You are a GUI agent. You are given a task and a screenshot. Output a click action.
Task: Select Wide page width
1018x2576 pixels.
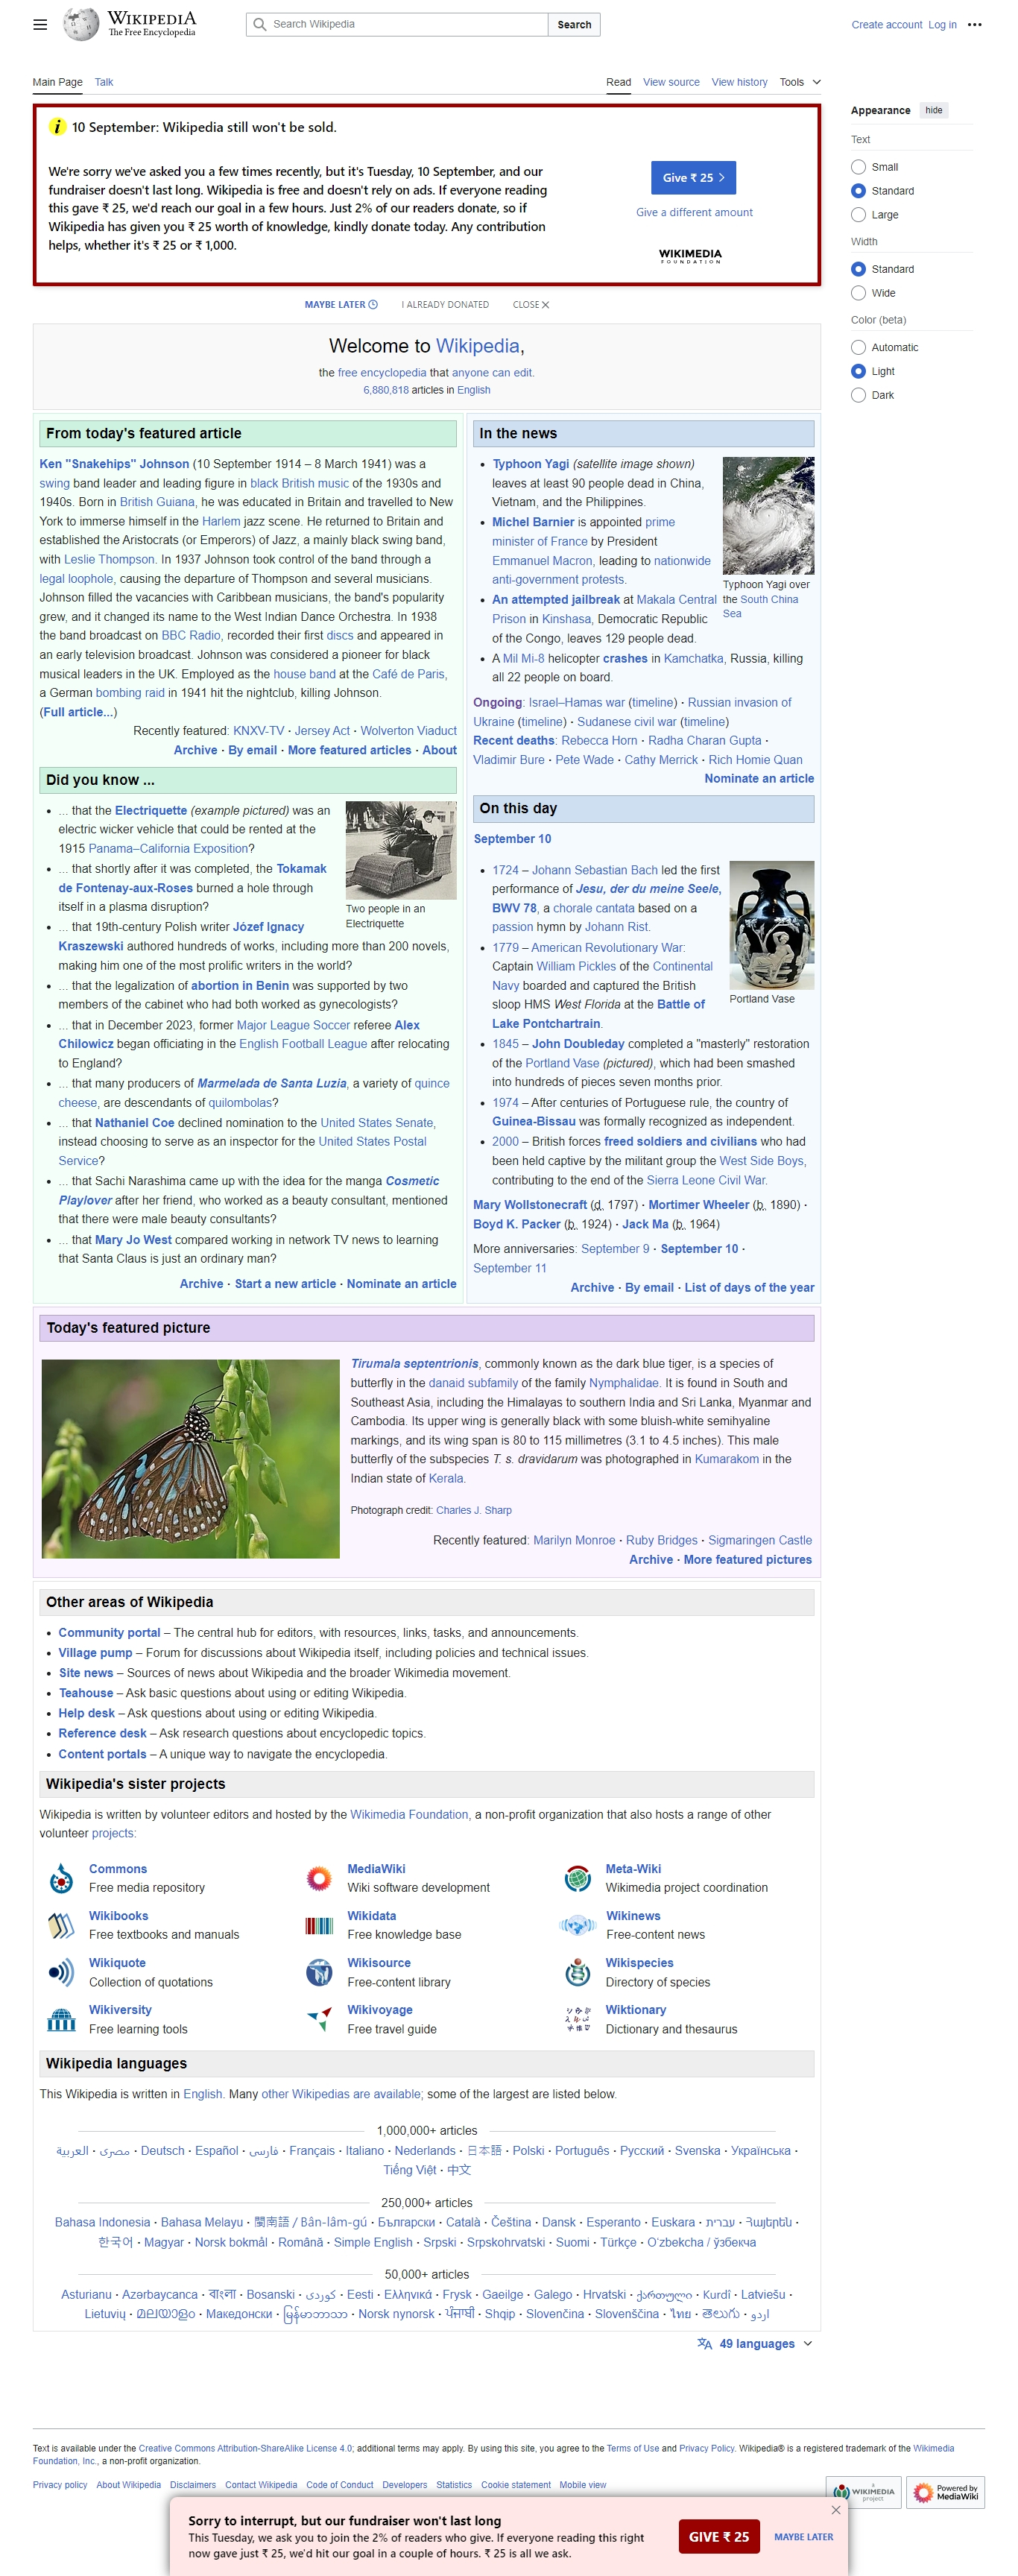click(x=858, y=293)
